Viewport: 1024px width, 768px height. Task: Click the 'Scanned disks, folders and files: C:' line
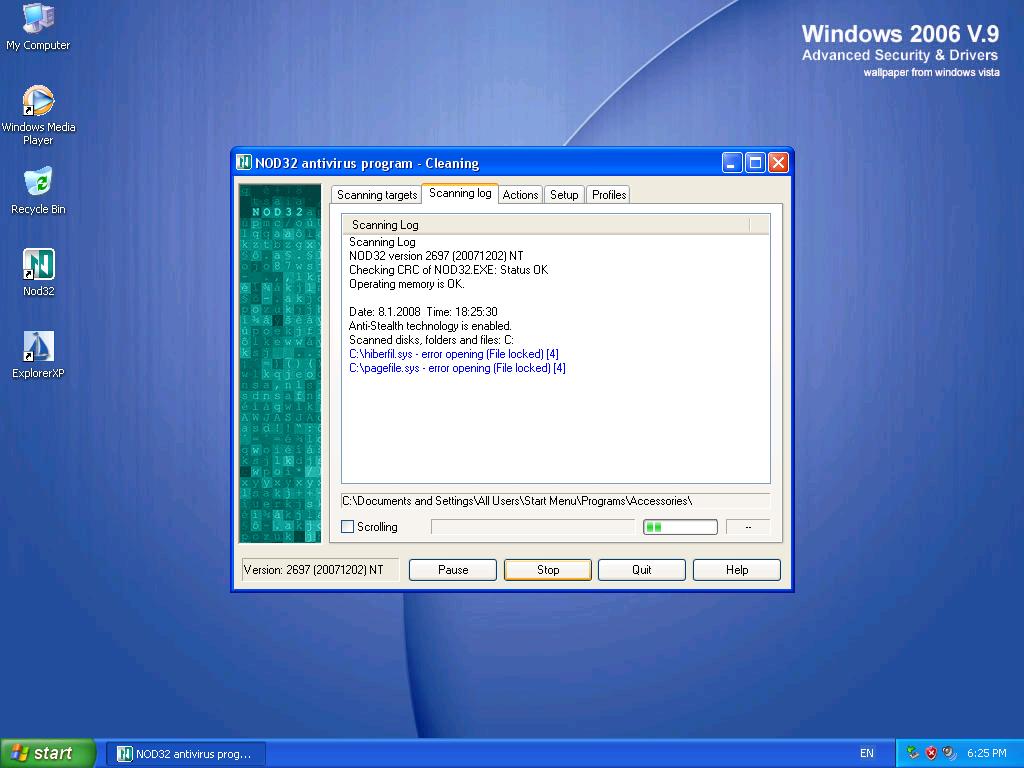click(432, 340)
